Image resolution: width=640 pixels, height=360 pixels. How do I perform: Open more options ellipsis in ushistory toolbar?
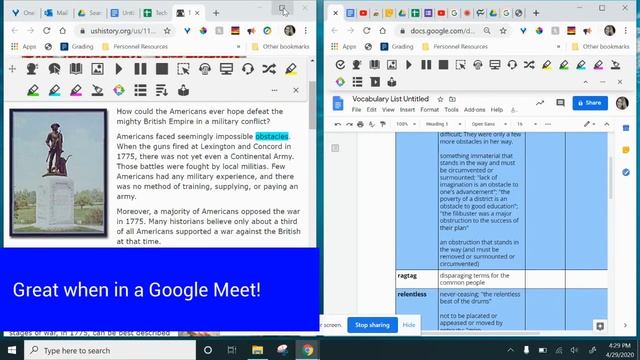point(274,90)
